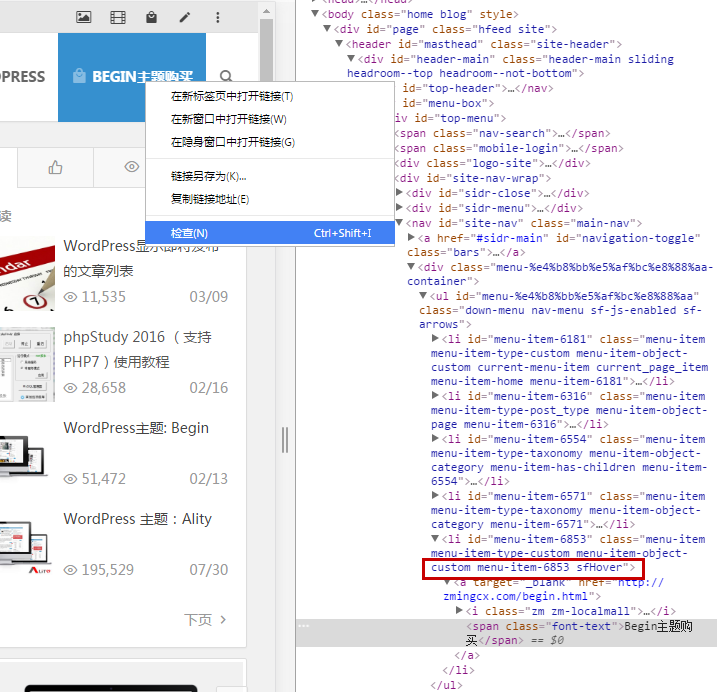The width and height of the screenshot is (717, 692).
Task: Choose 在新标签页中打开链接(T) from context menu
Action: (270, 96)
